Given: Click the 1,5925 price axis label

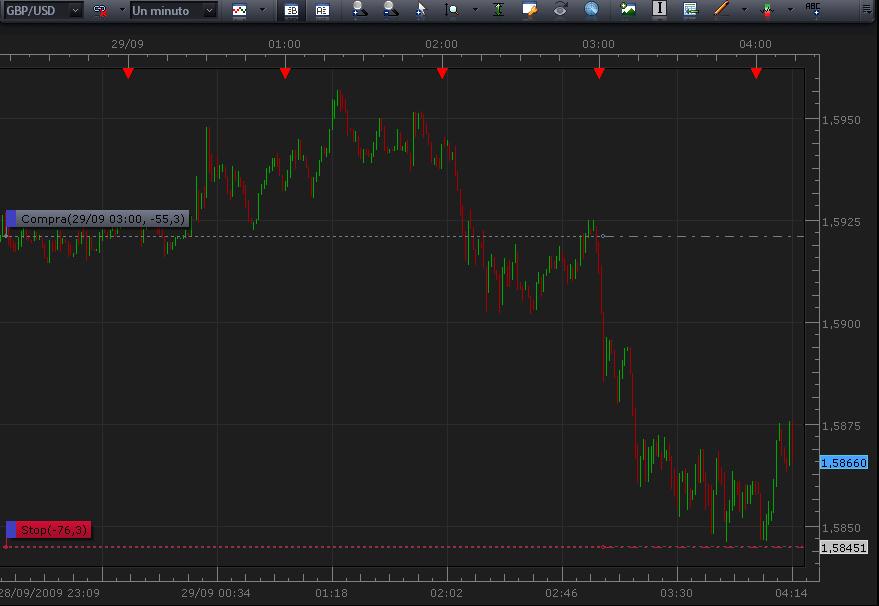Looking at the screenshot, I should pos(841,222).
